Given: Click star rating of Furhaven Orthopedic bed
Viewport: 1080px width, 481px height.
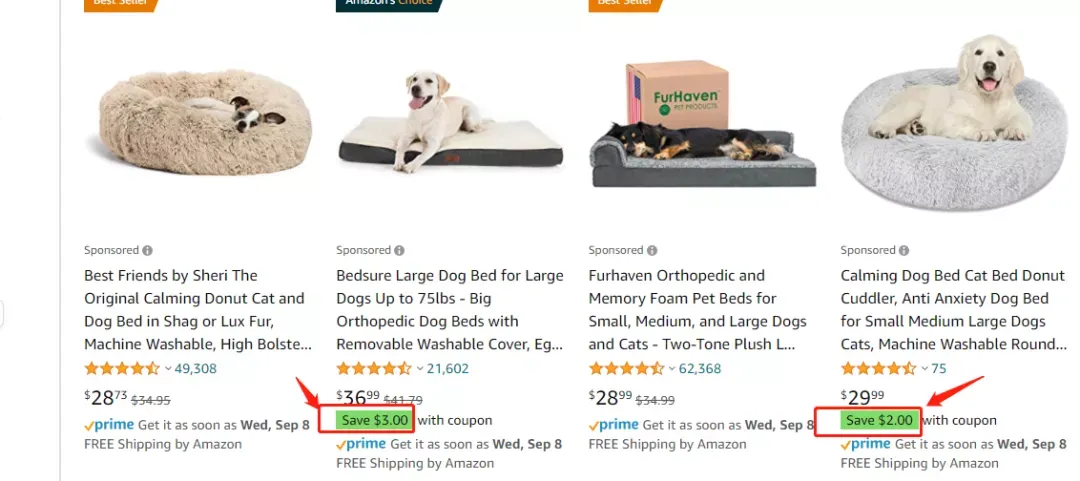Looking at the screenshot, I should (627, 368).
